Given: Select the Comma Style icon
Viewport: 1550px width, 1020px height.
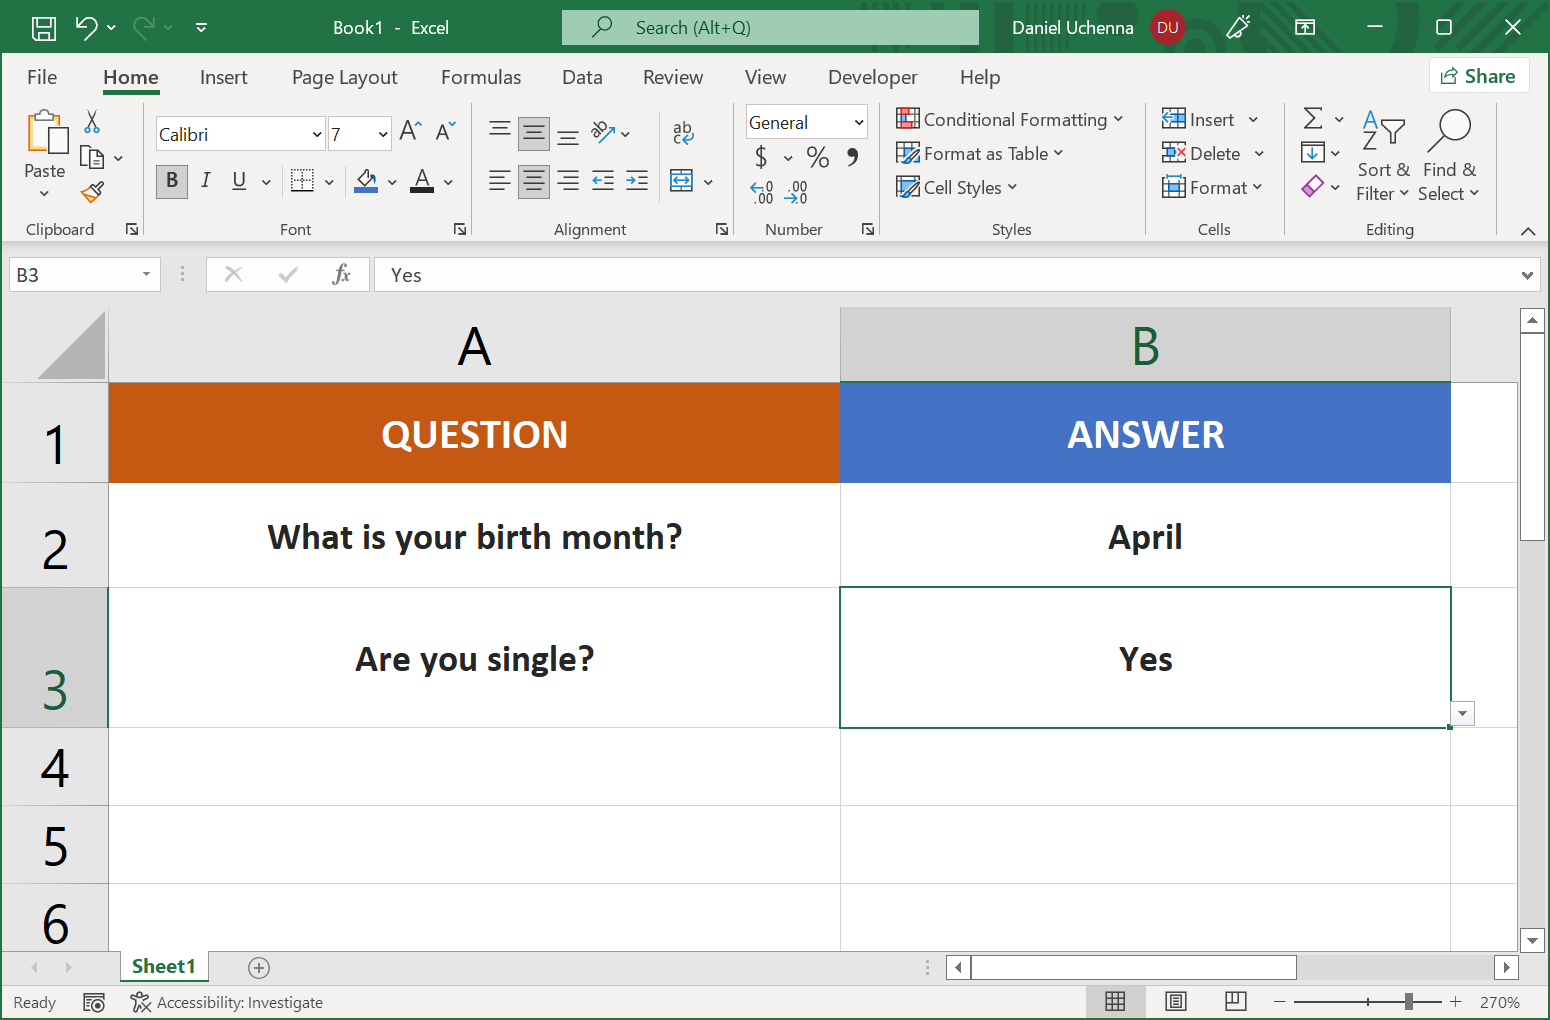Looking at the screenshot, I should click(852, 157).
